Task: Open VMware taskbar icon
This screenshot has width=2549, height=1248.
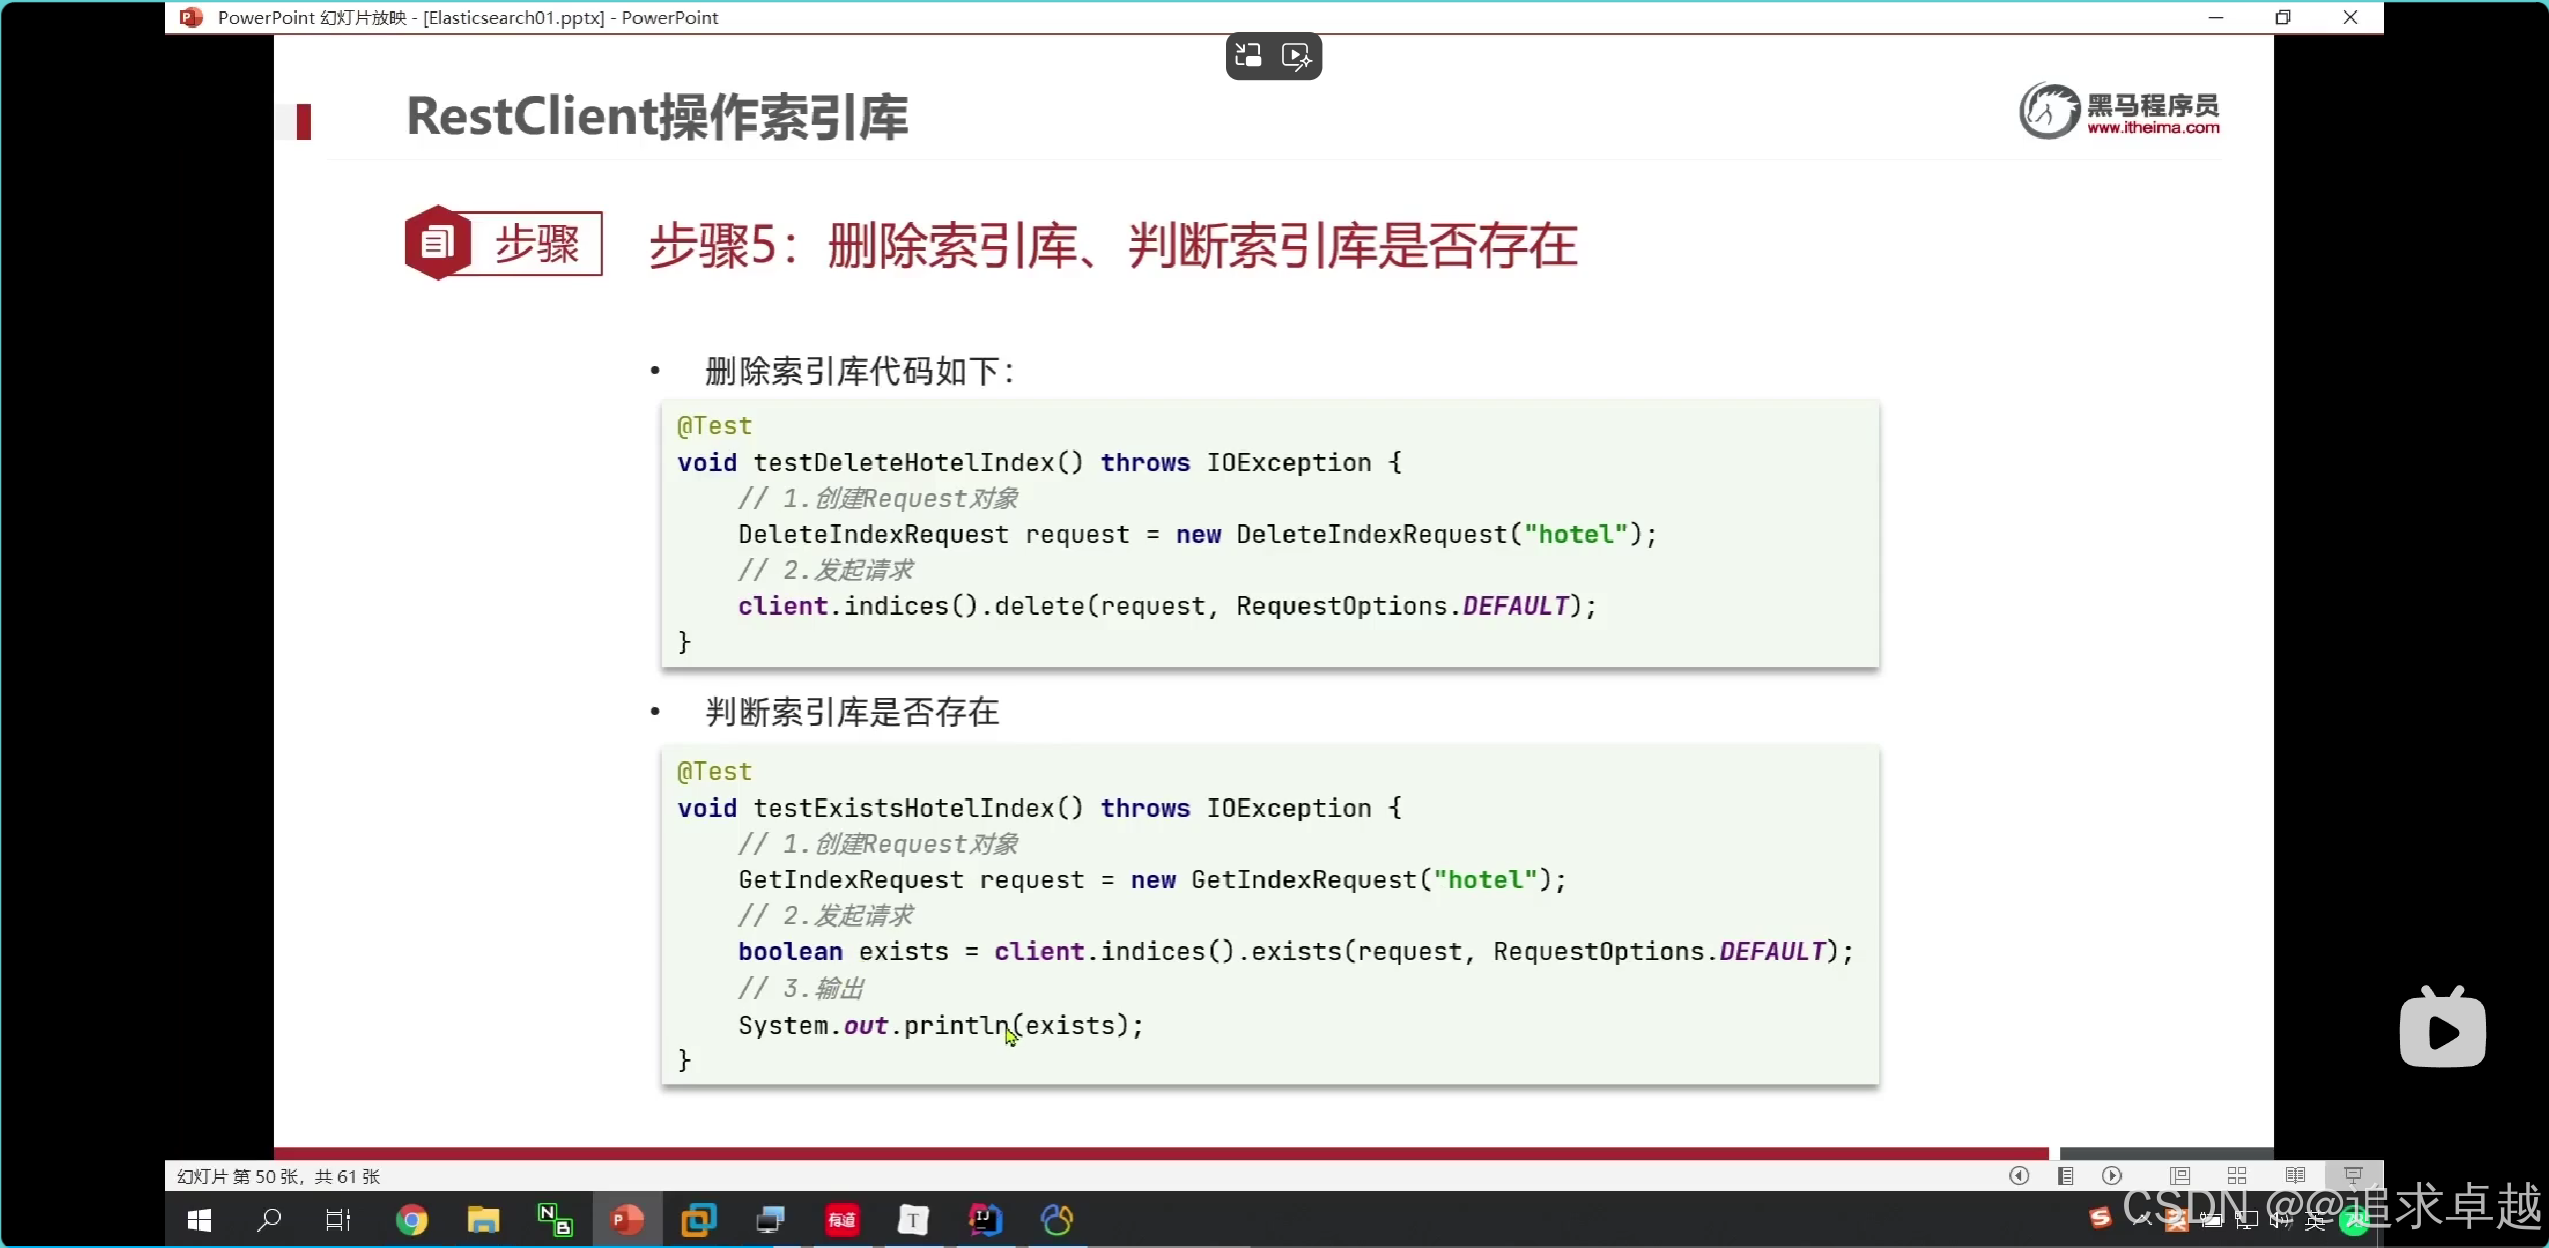Action: (x=699, y=1220)
